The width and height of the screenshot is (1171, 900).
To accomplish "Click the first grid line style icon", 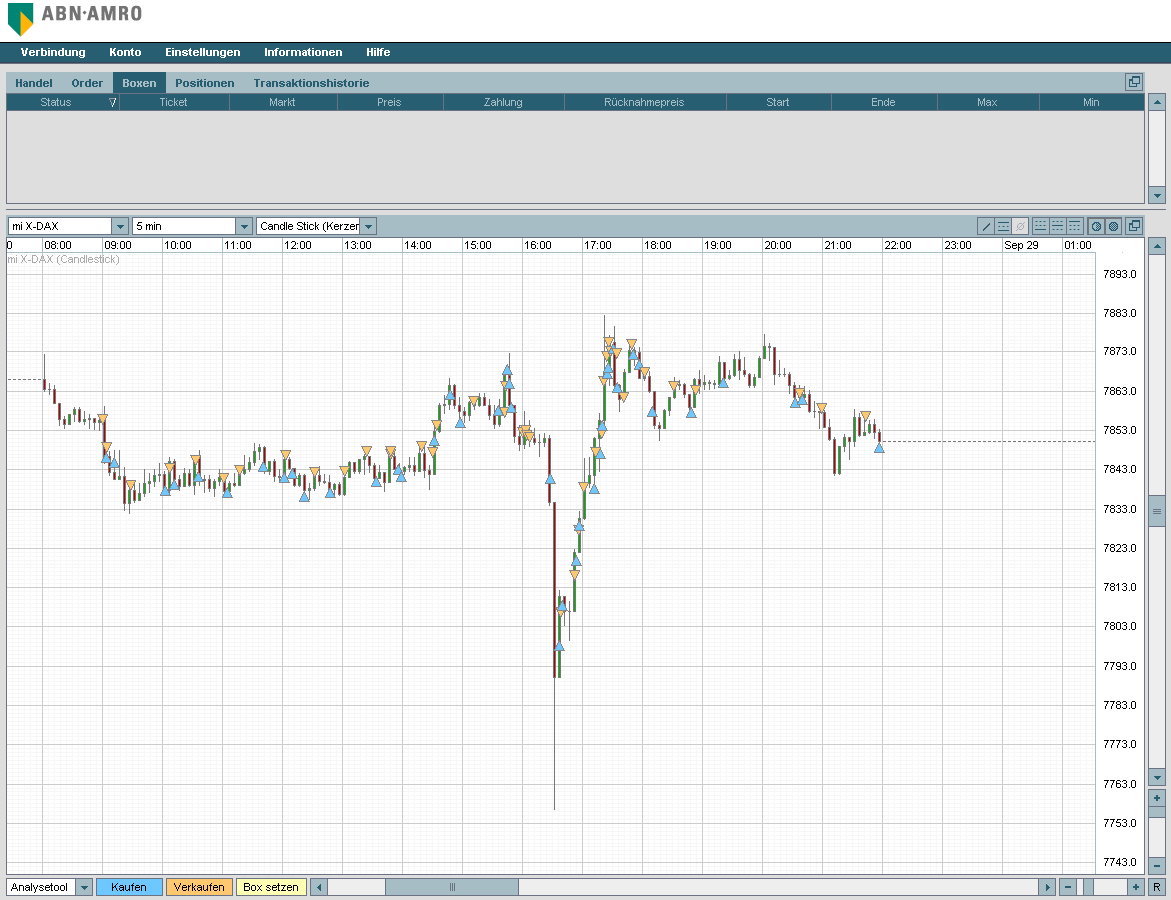I will point(1040,226).
